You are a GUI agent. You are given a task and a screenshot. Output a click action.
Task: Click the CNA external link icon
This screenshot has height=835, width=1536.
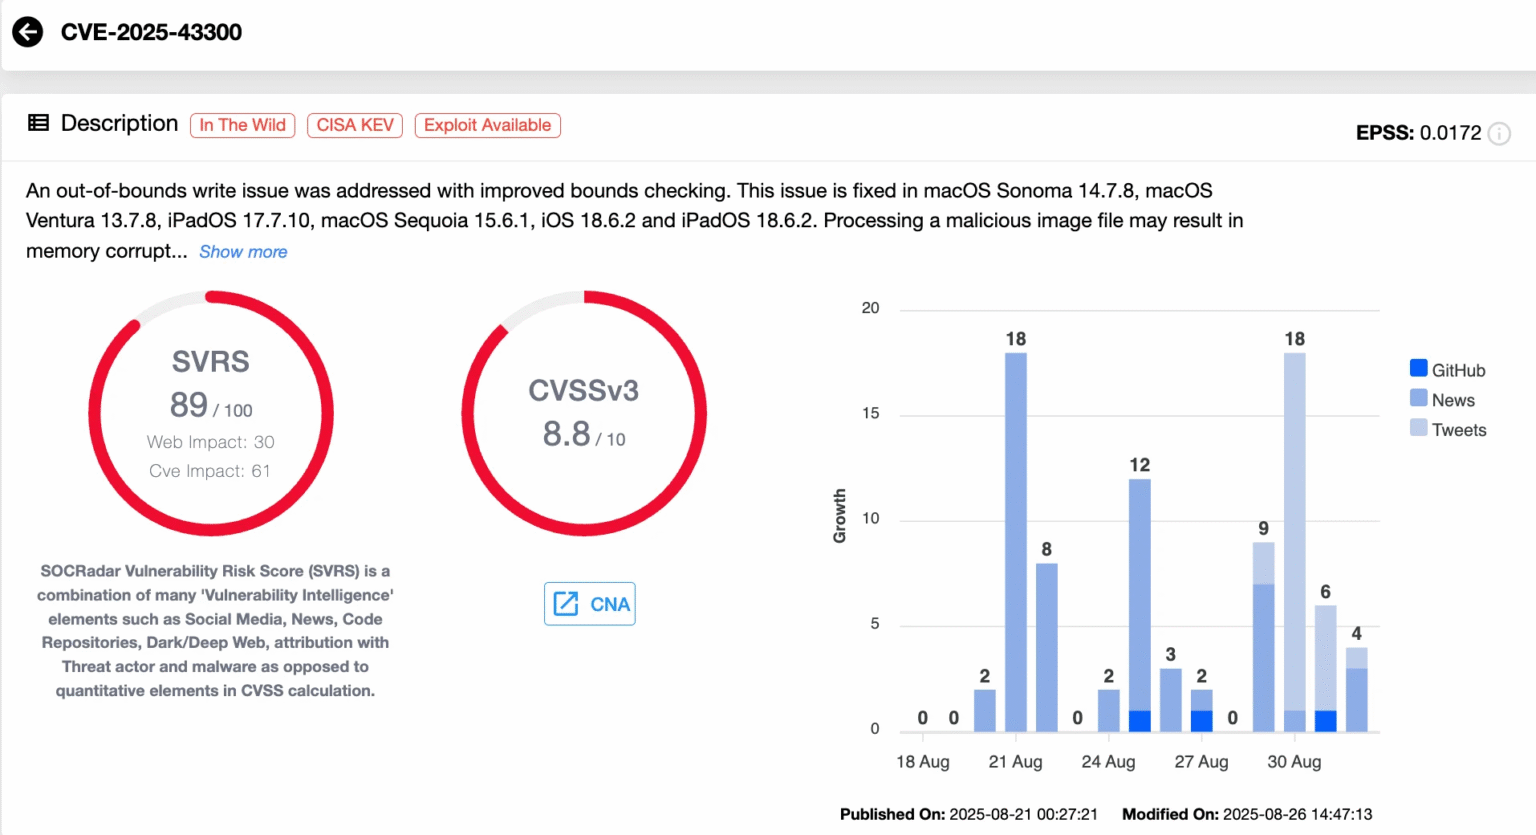(x=566, y=604)
